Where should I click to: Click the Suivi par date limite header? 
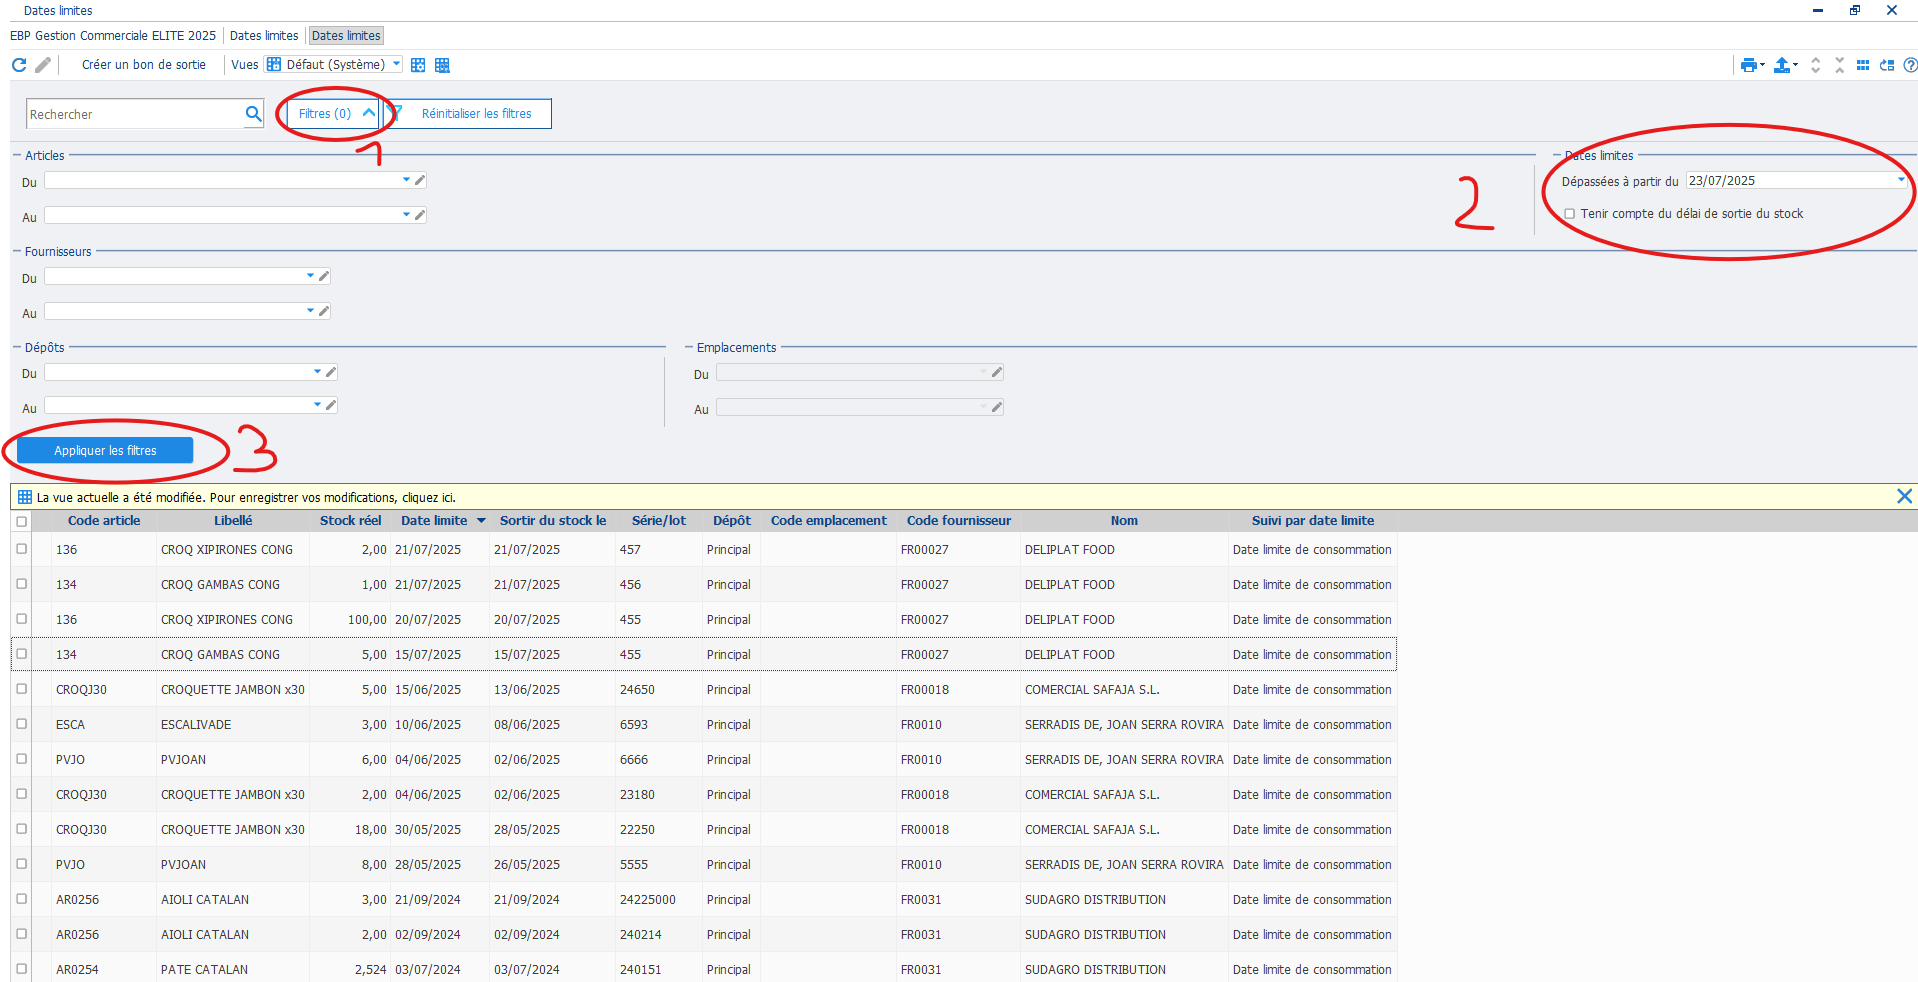[x=1312, y=521]
